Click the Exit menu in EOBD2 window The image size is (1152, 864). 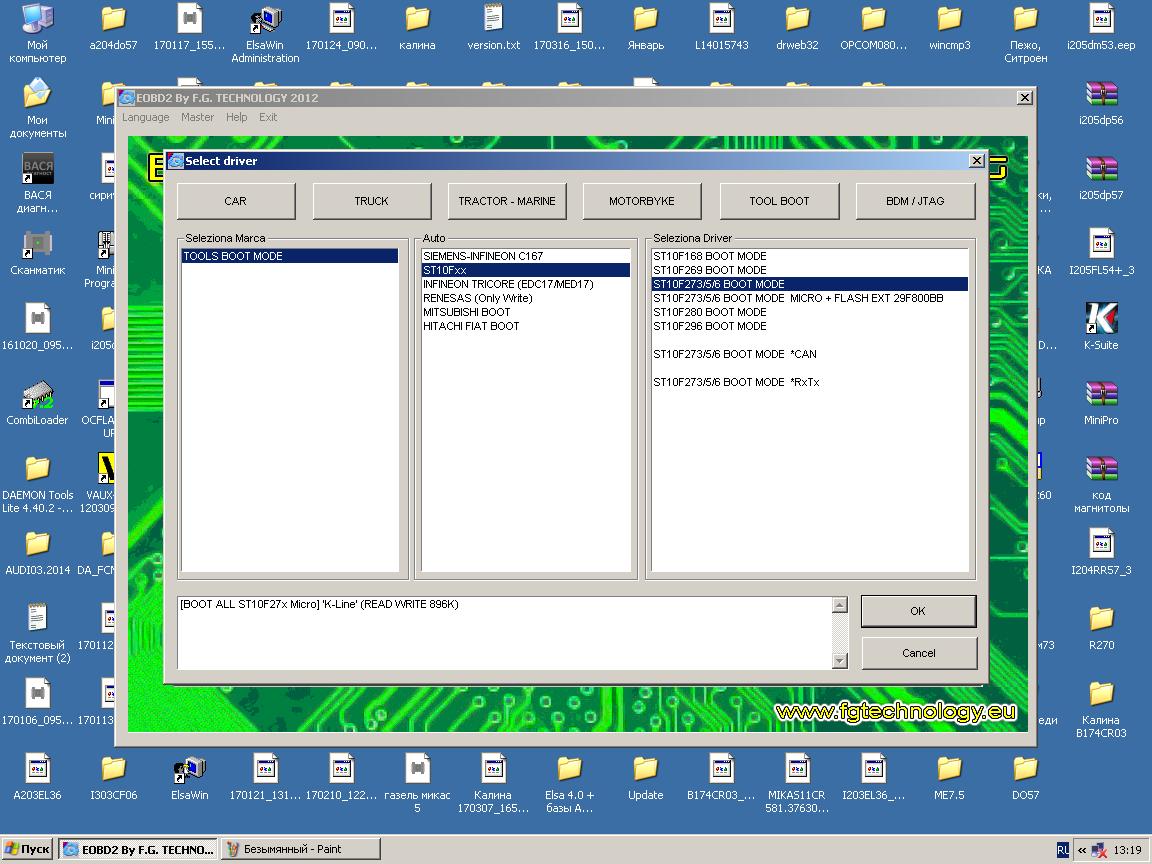pos(268,117)
